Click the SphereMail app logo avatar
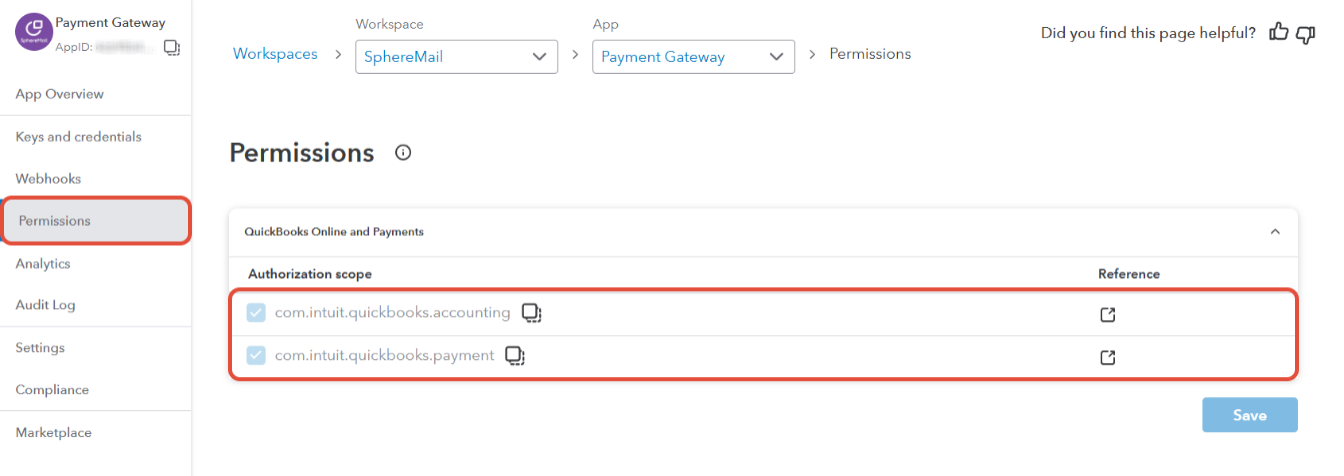 33,33
